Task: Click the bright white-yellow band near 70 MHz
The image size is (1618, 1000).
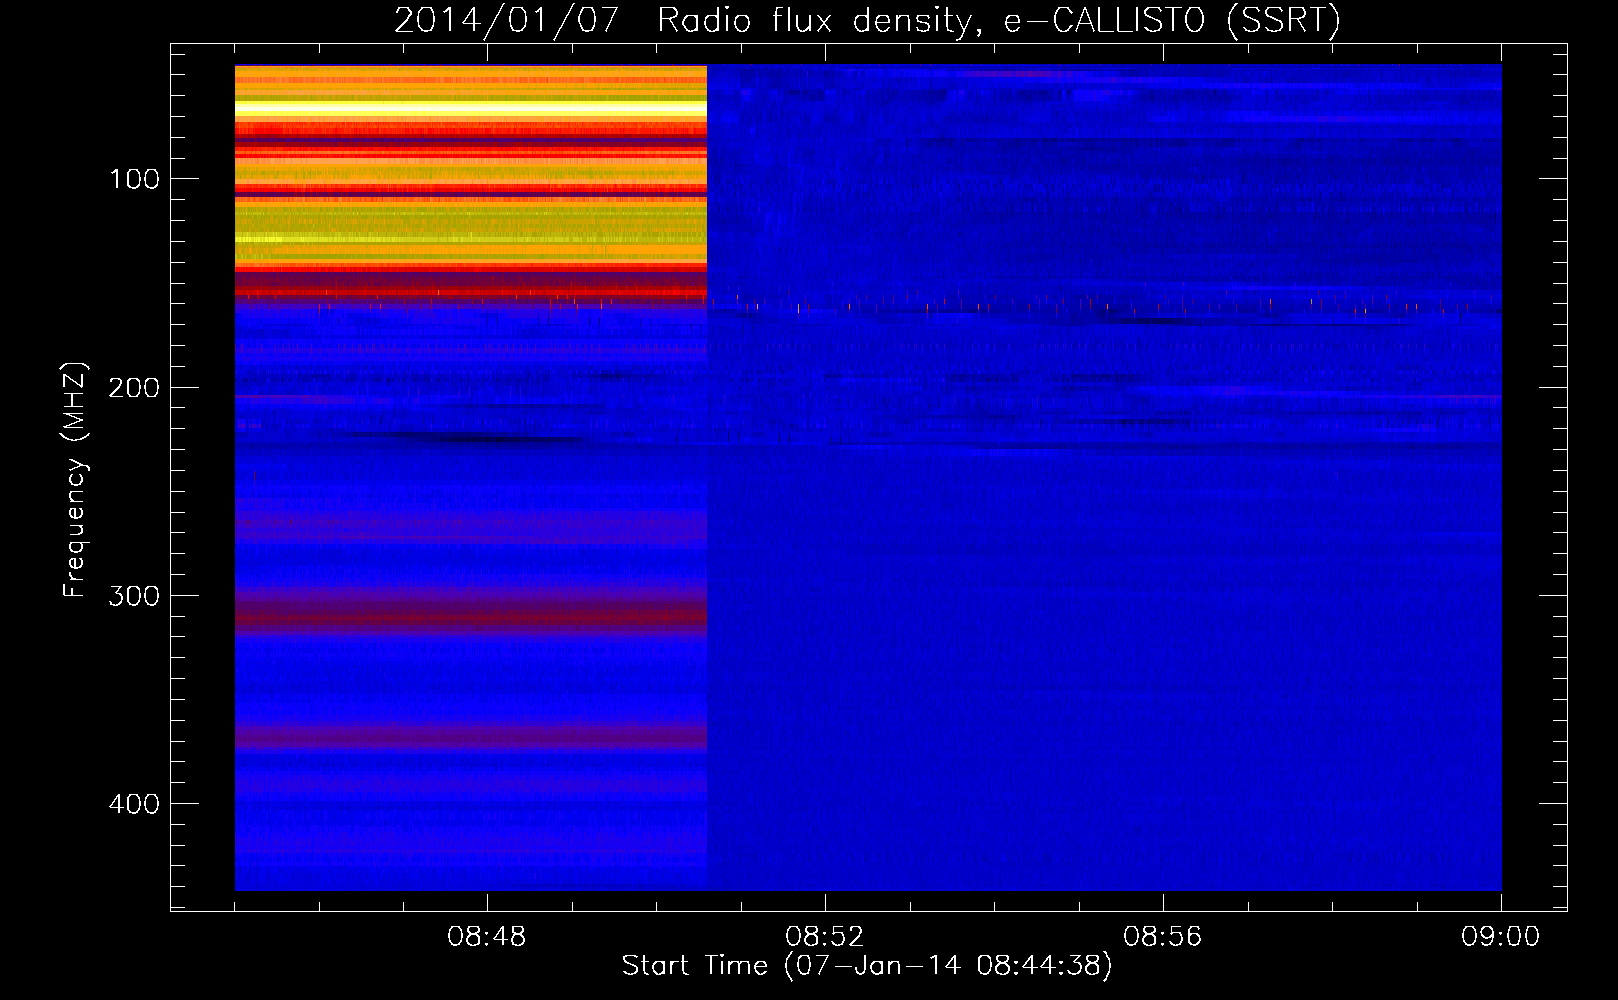Action: [x=471, y=110]
